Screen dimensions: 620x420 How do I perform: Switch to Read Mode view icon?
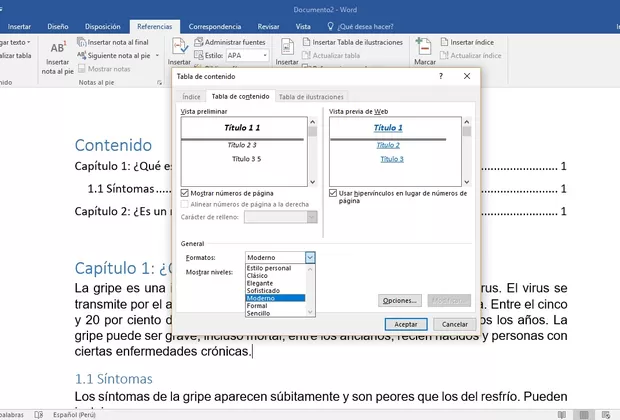pos(561,415)
